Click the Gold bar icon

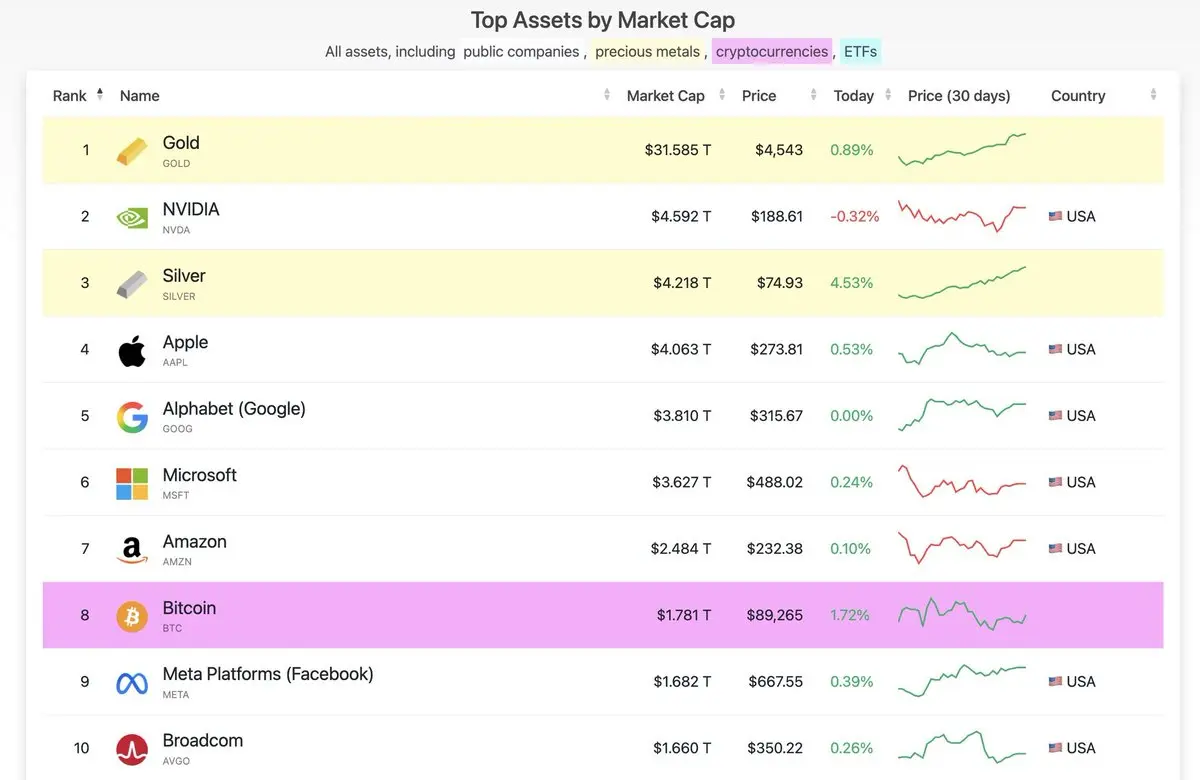(132, 151)
